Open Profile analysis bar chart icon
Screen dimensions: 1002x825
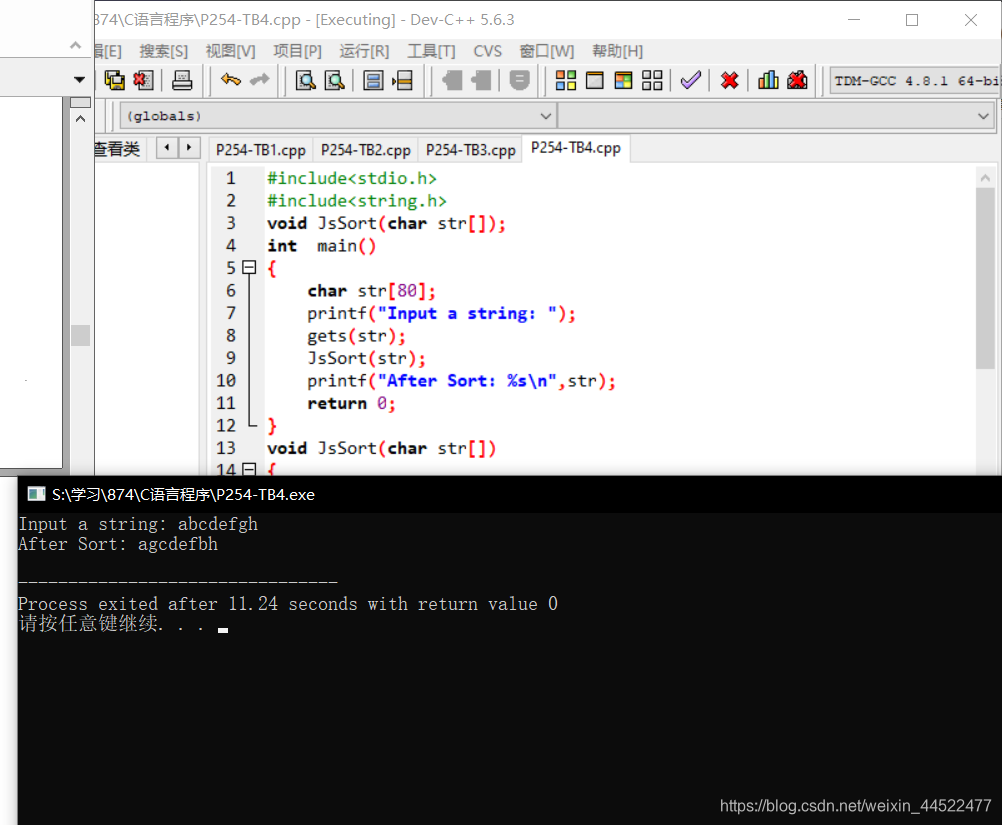(x=768, y=81)
